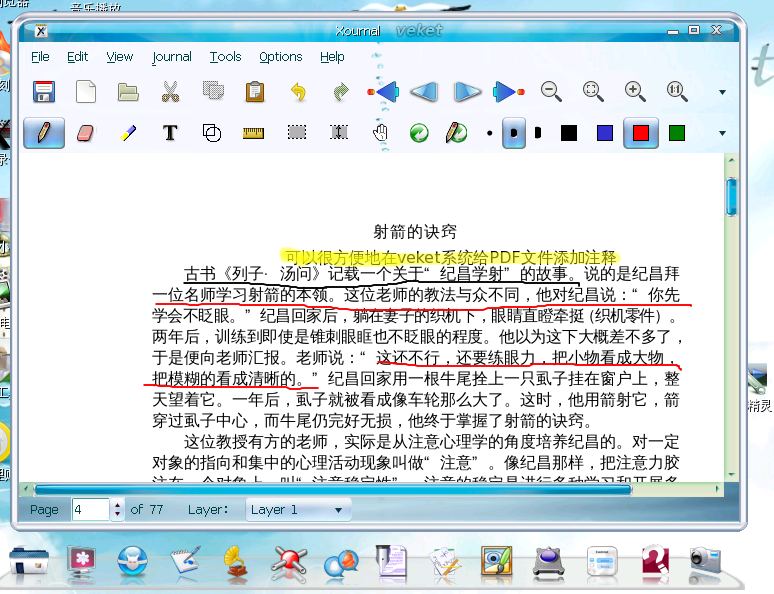This screenshot has width=774, height=594.
Task: Select the Text tool
Action: 170,133
